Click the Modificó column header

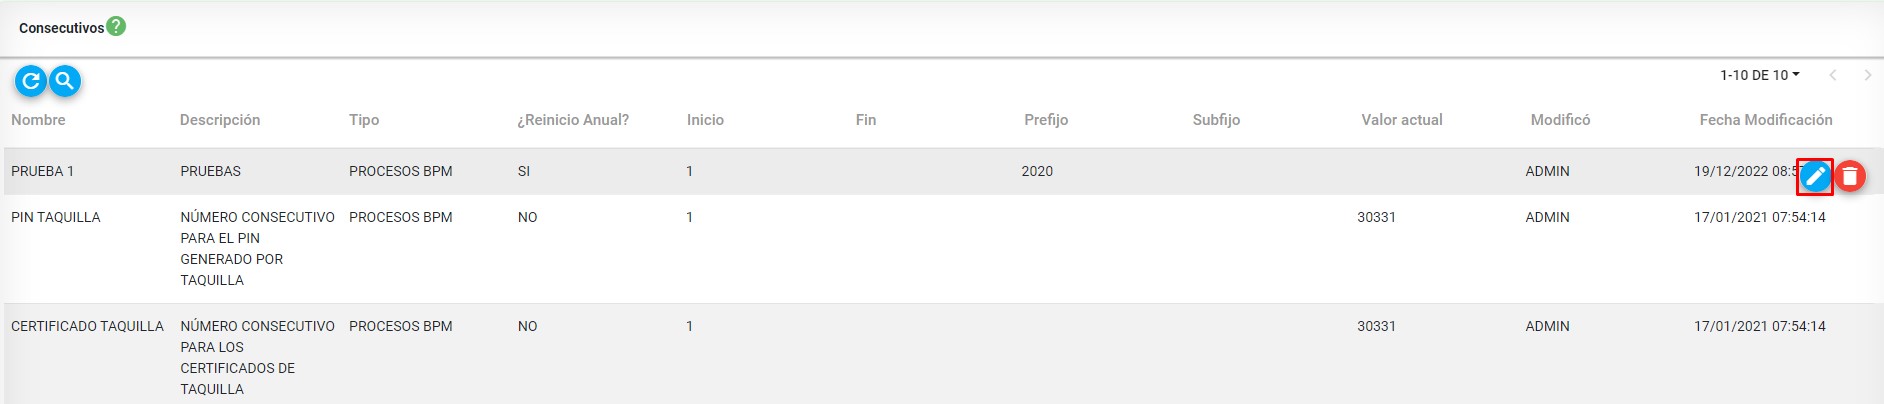tap(1560, 120)
